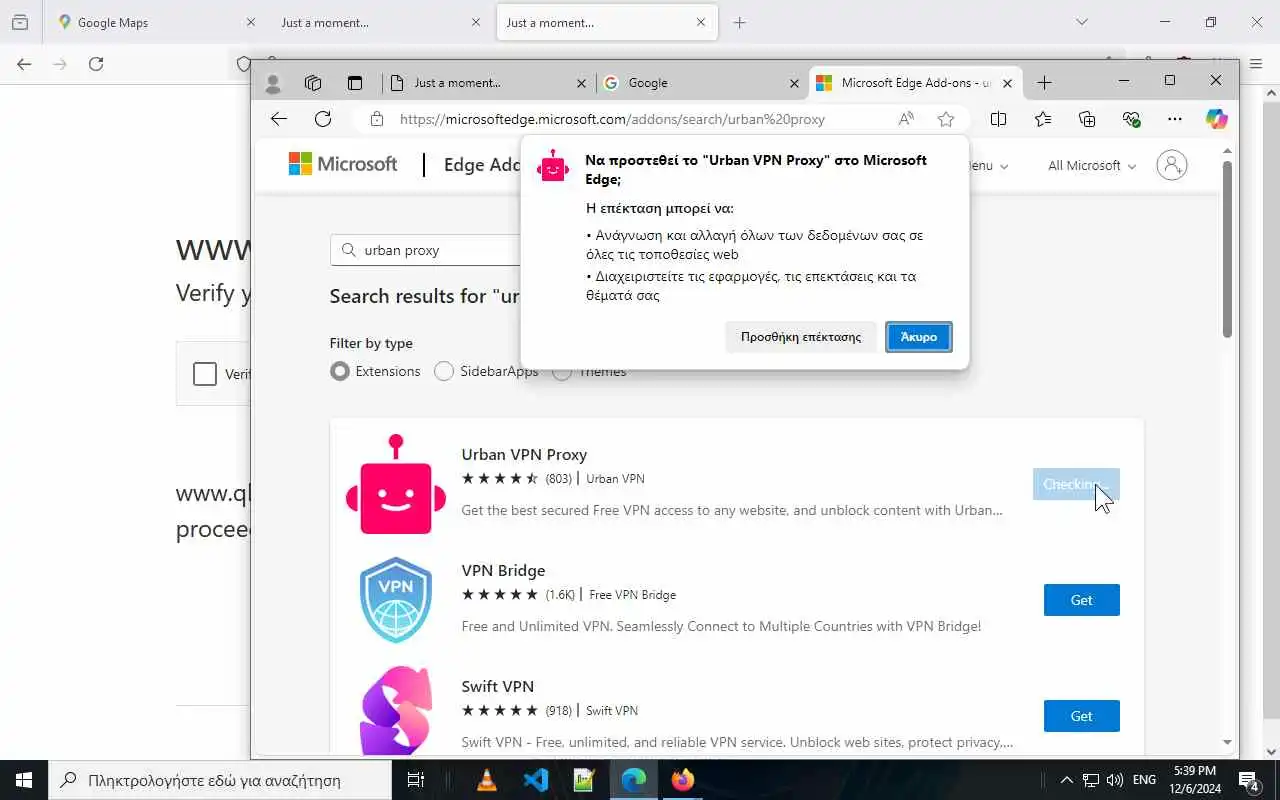Click the Microsoft account sign-in icon

pos(1172,165)
